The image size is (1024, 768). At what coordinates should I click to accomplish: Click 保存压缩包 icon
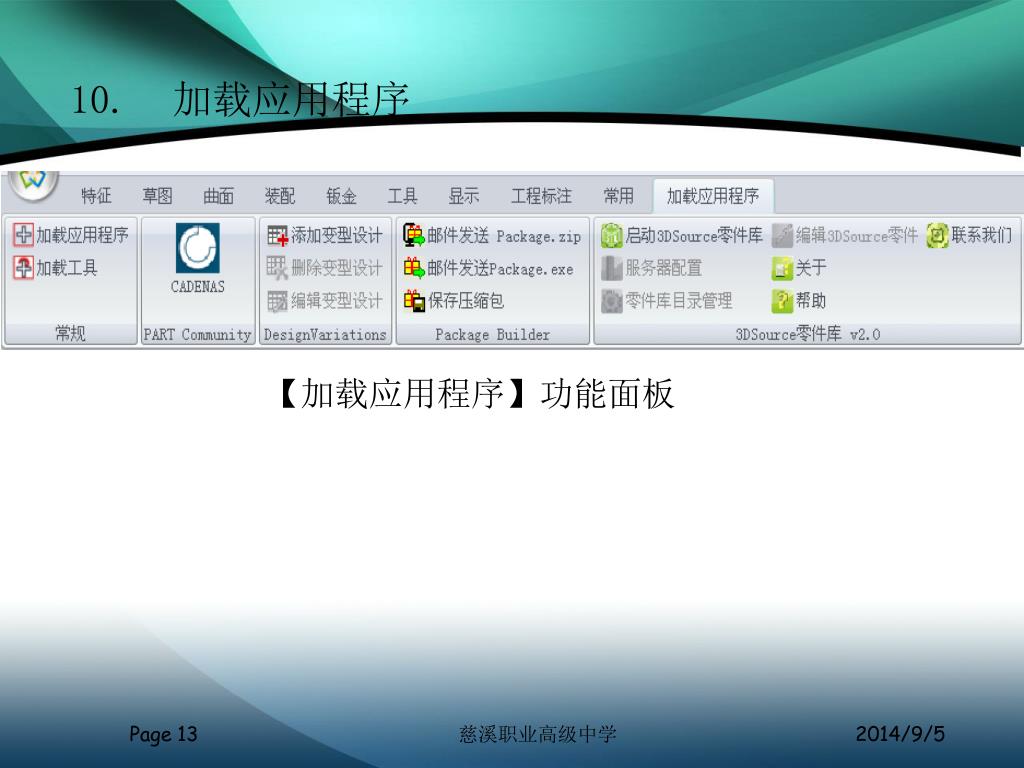point(414,301)
